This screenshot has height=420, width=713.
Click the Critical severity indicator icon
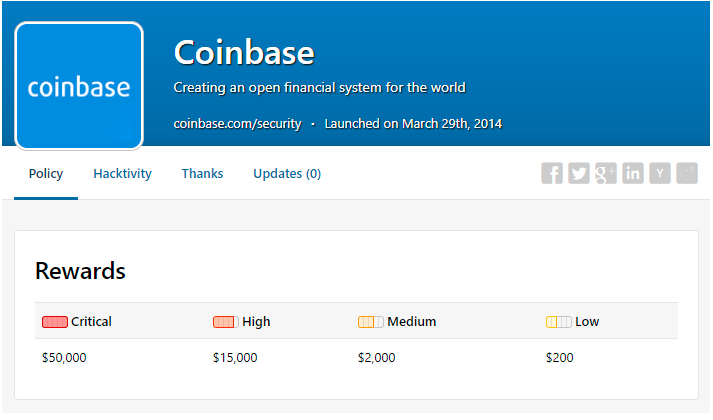pyautogui.click(x=54, y=322)
